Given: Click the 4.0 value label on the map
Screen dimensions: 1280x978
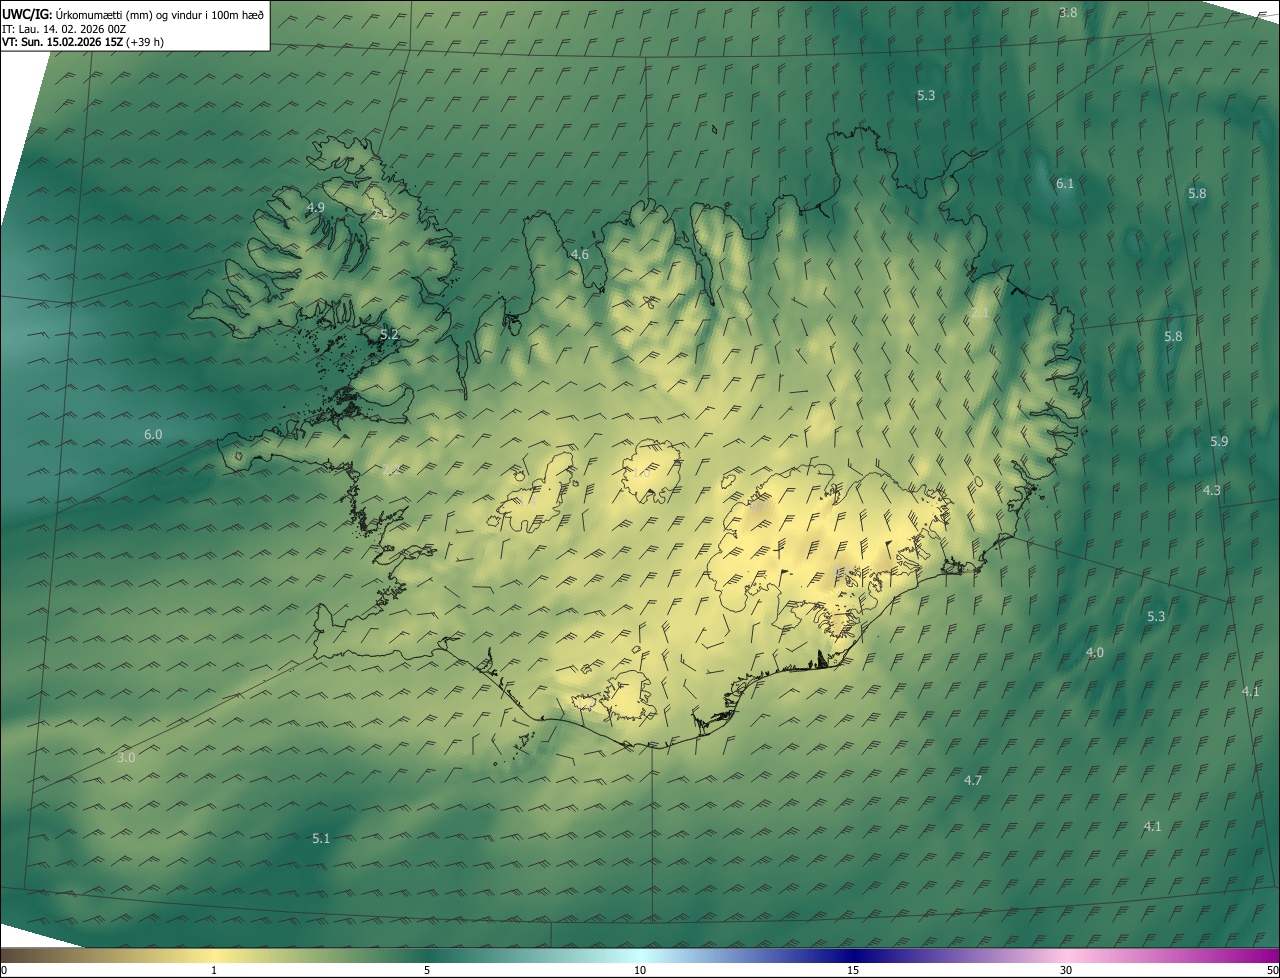Looking at the screenshot, I should [x=1095, y=652].
